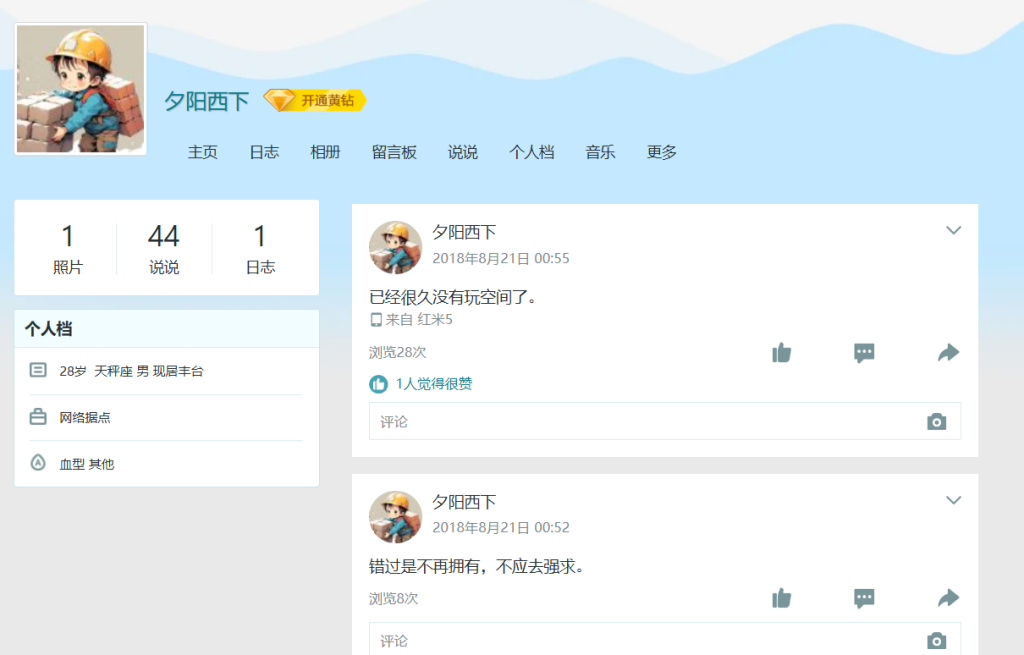This screenshot has height=655, width=1024.
Task: Click camera icon in second post's comment box
Action: [x=936, y=641]
